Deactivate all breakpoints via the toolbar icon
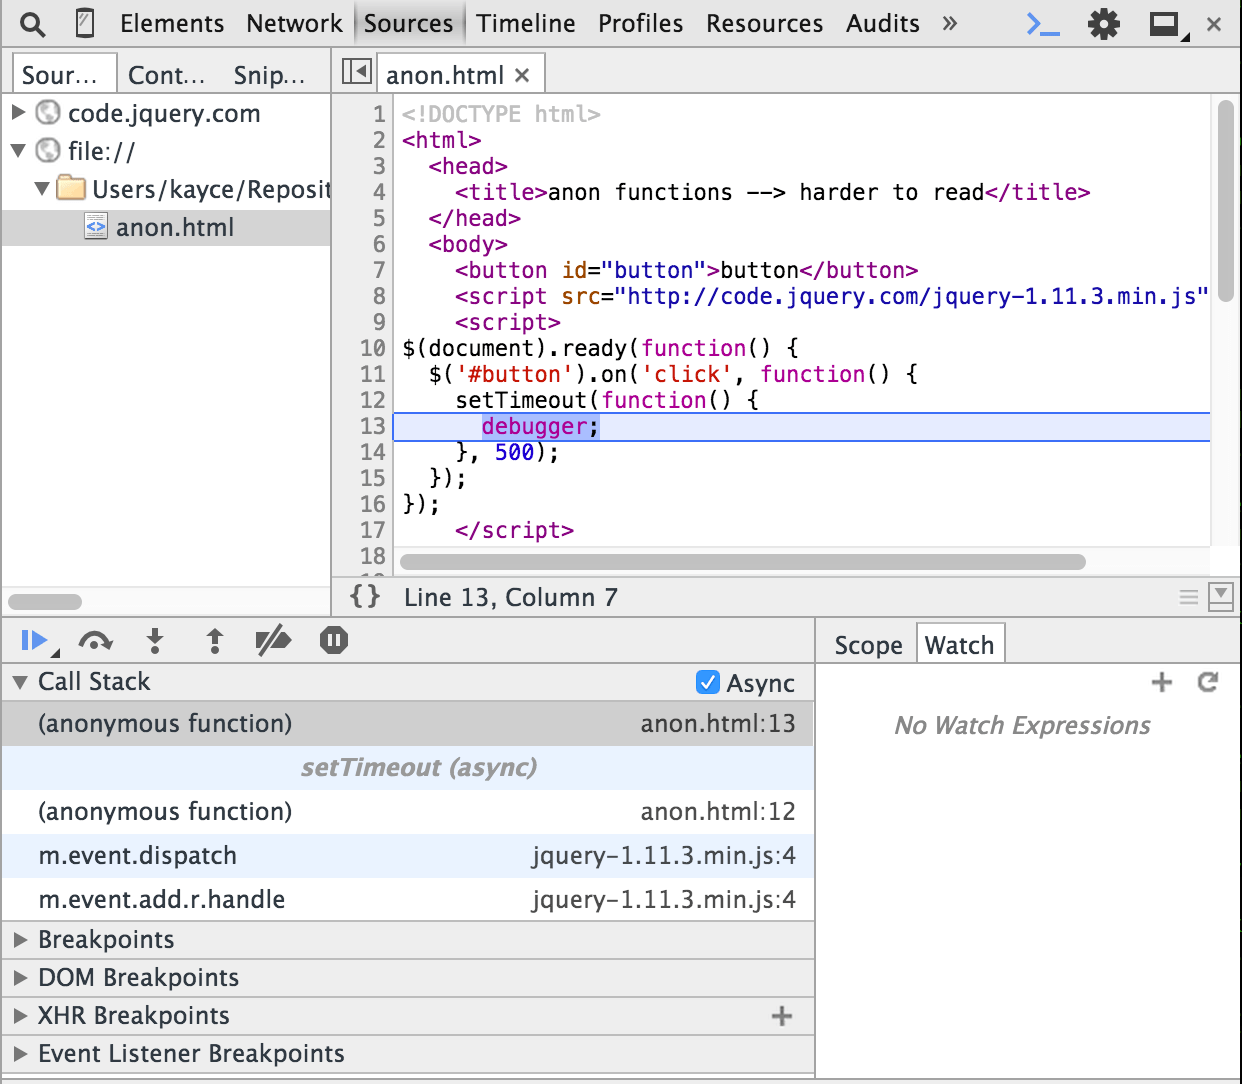The width and height of the screenshot is (1242, 1084). click(273, 641)
